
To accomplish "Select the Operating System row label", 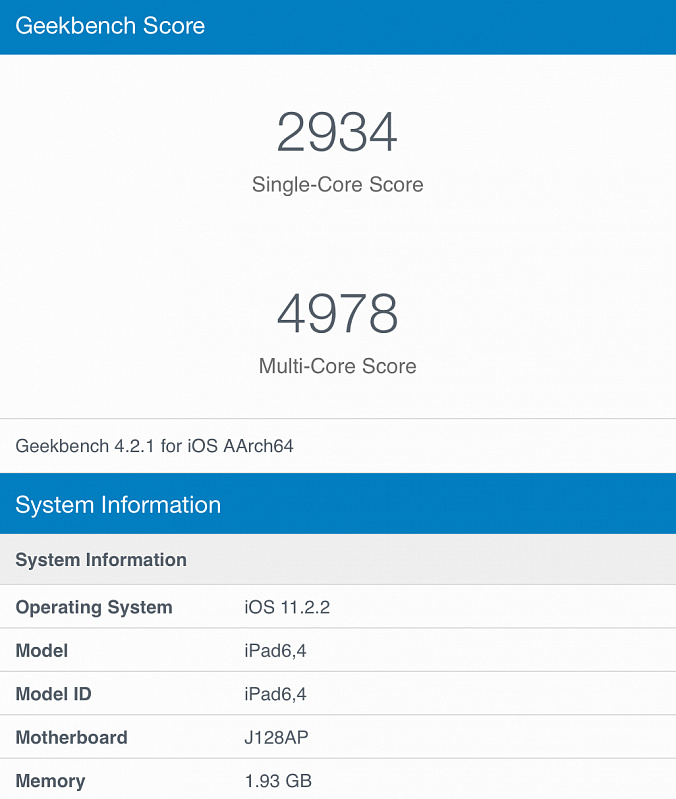I will 94,607.
